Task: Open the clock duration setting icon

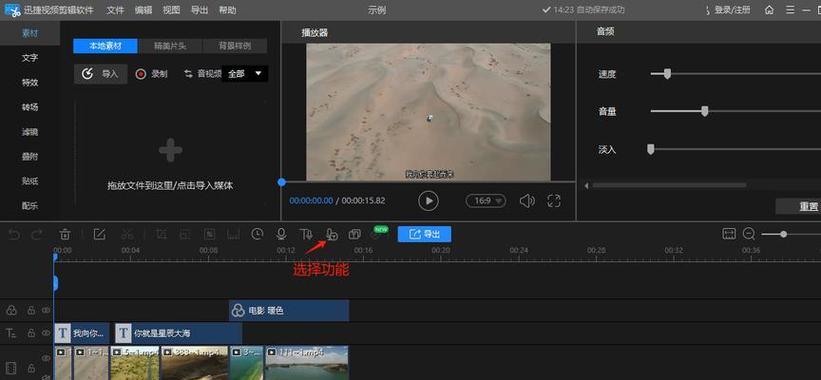Action: [x=257, y=234]
